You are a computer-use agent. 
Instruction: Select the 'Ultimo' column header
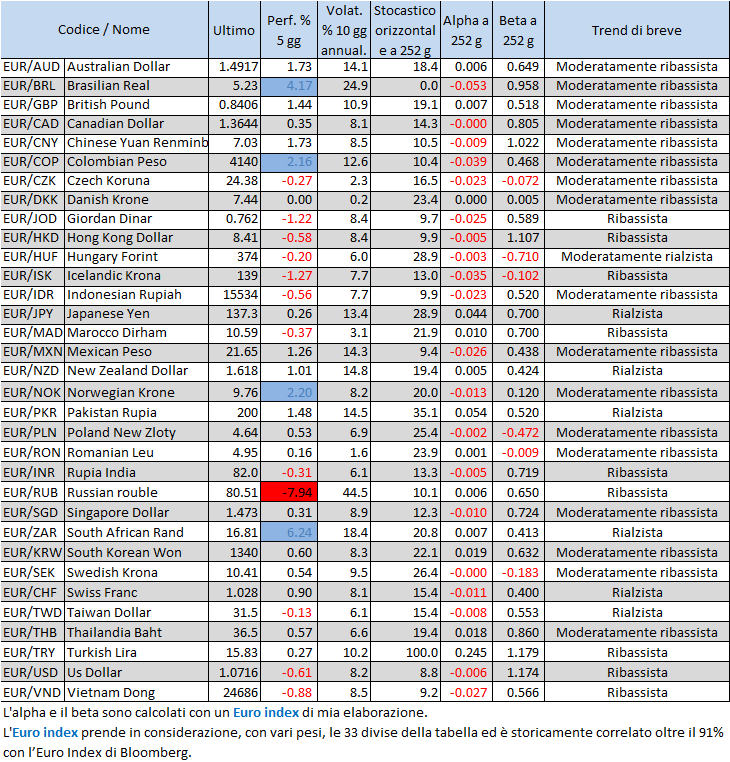click(234, 30)
